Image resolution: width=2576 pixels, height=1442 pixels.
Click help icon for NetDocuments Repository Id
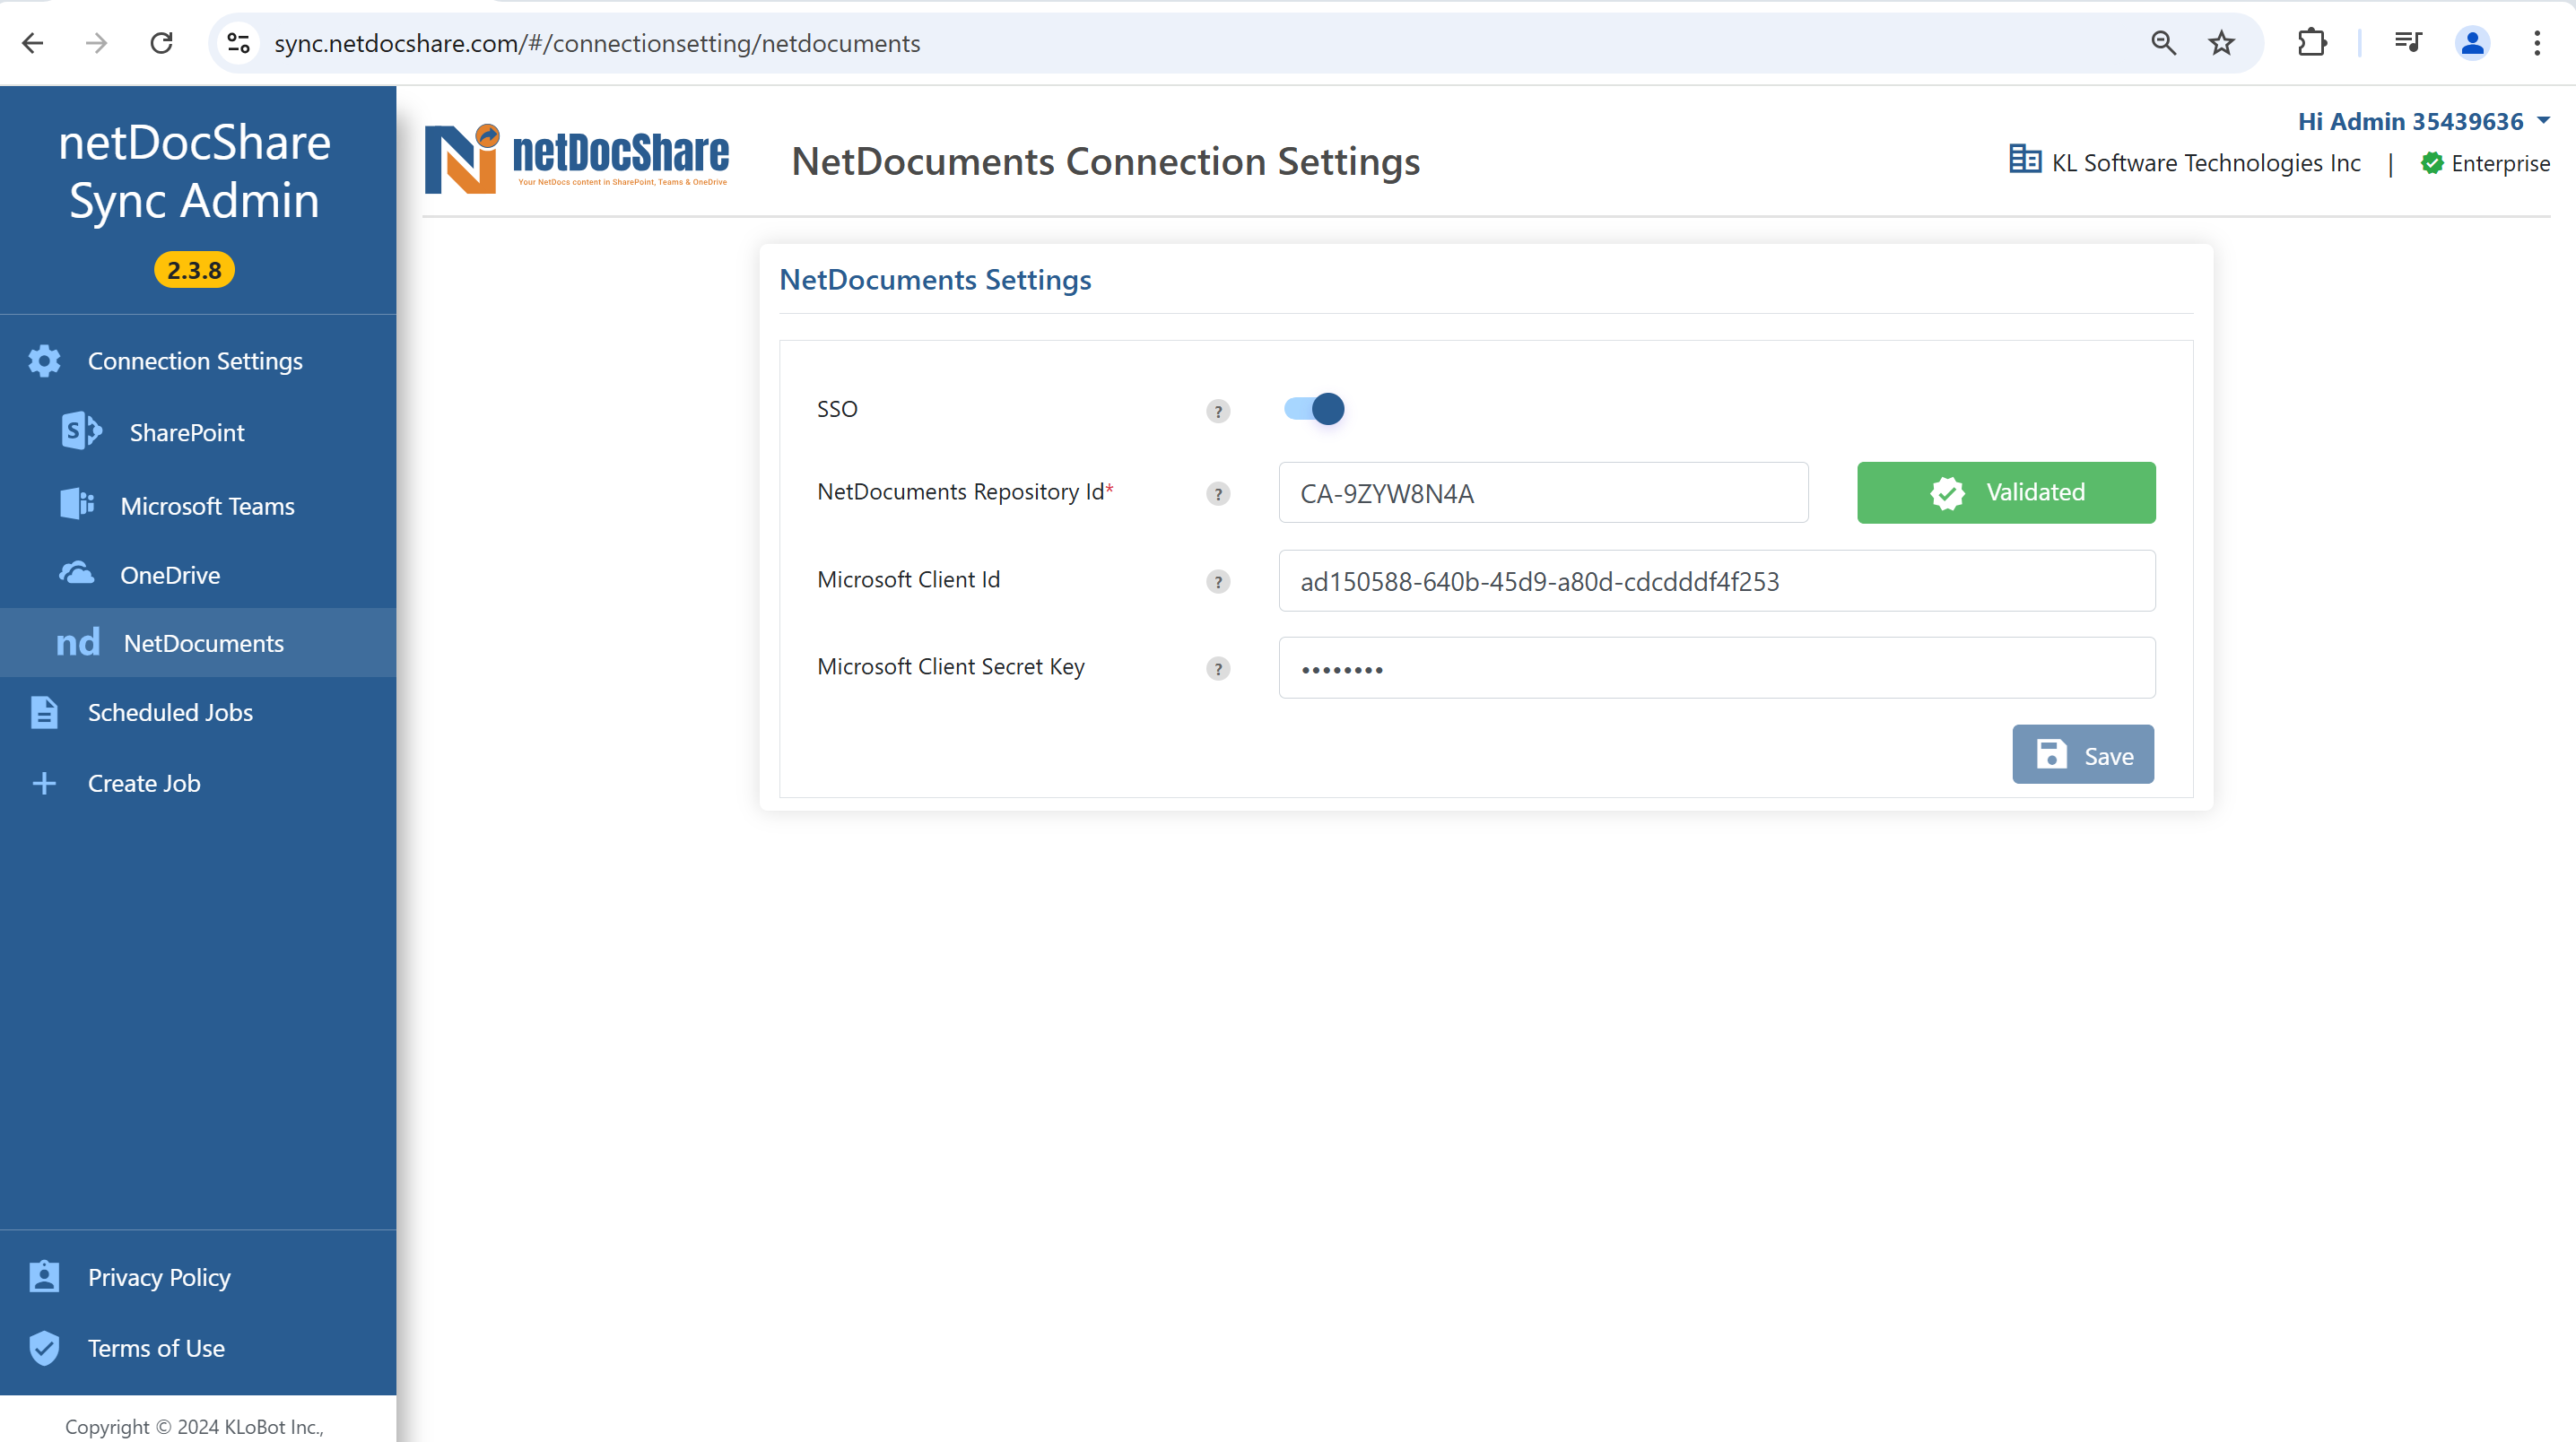click(x=1217, y=494)
